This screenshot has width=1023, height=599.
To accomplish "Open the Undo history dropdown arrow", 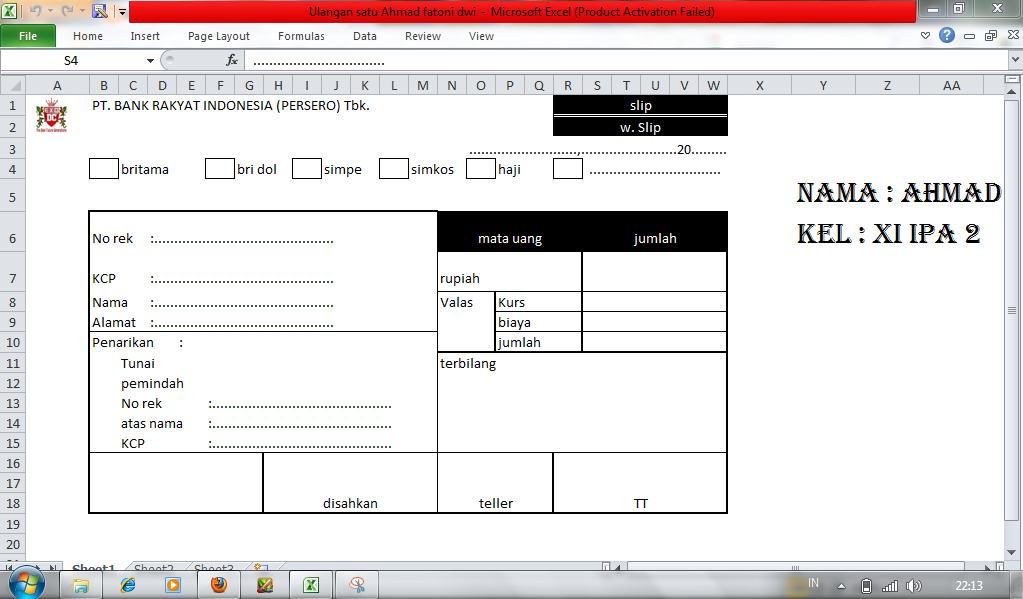I will pyautogui.click(x=50, y=11).
